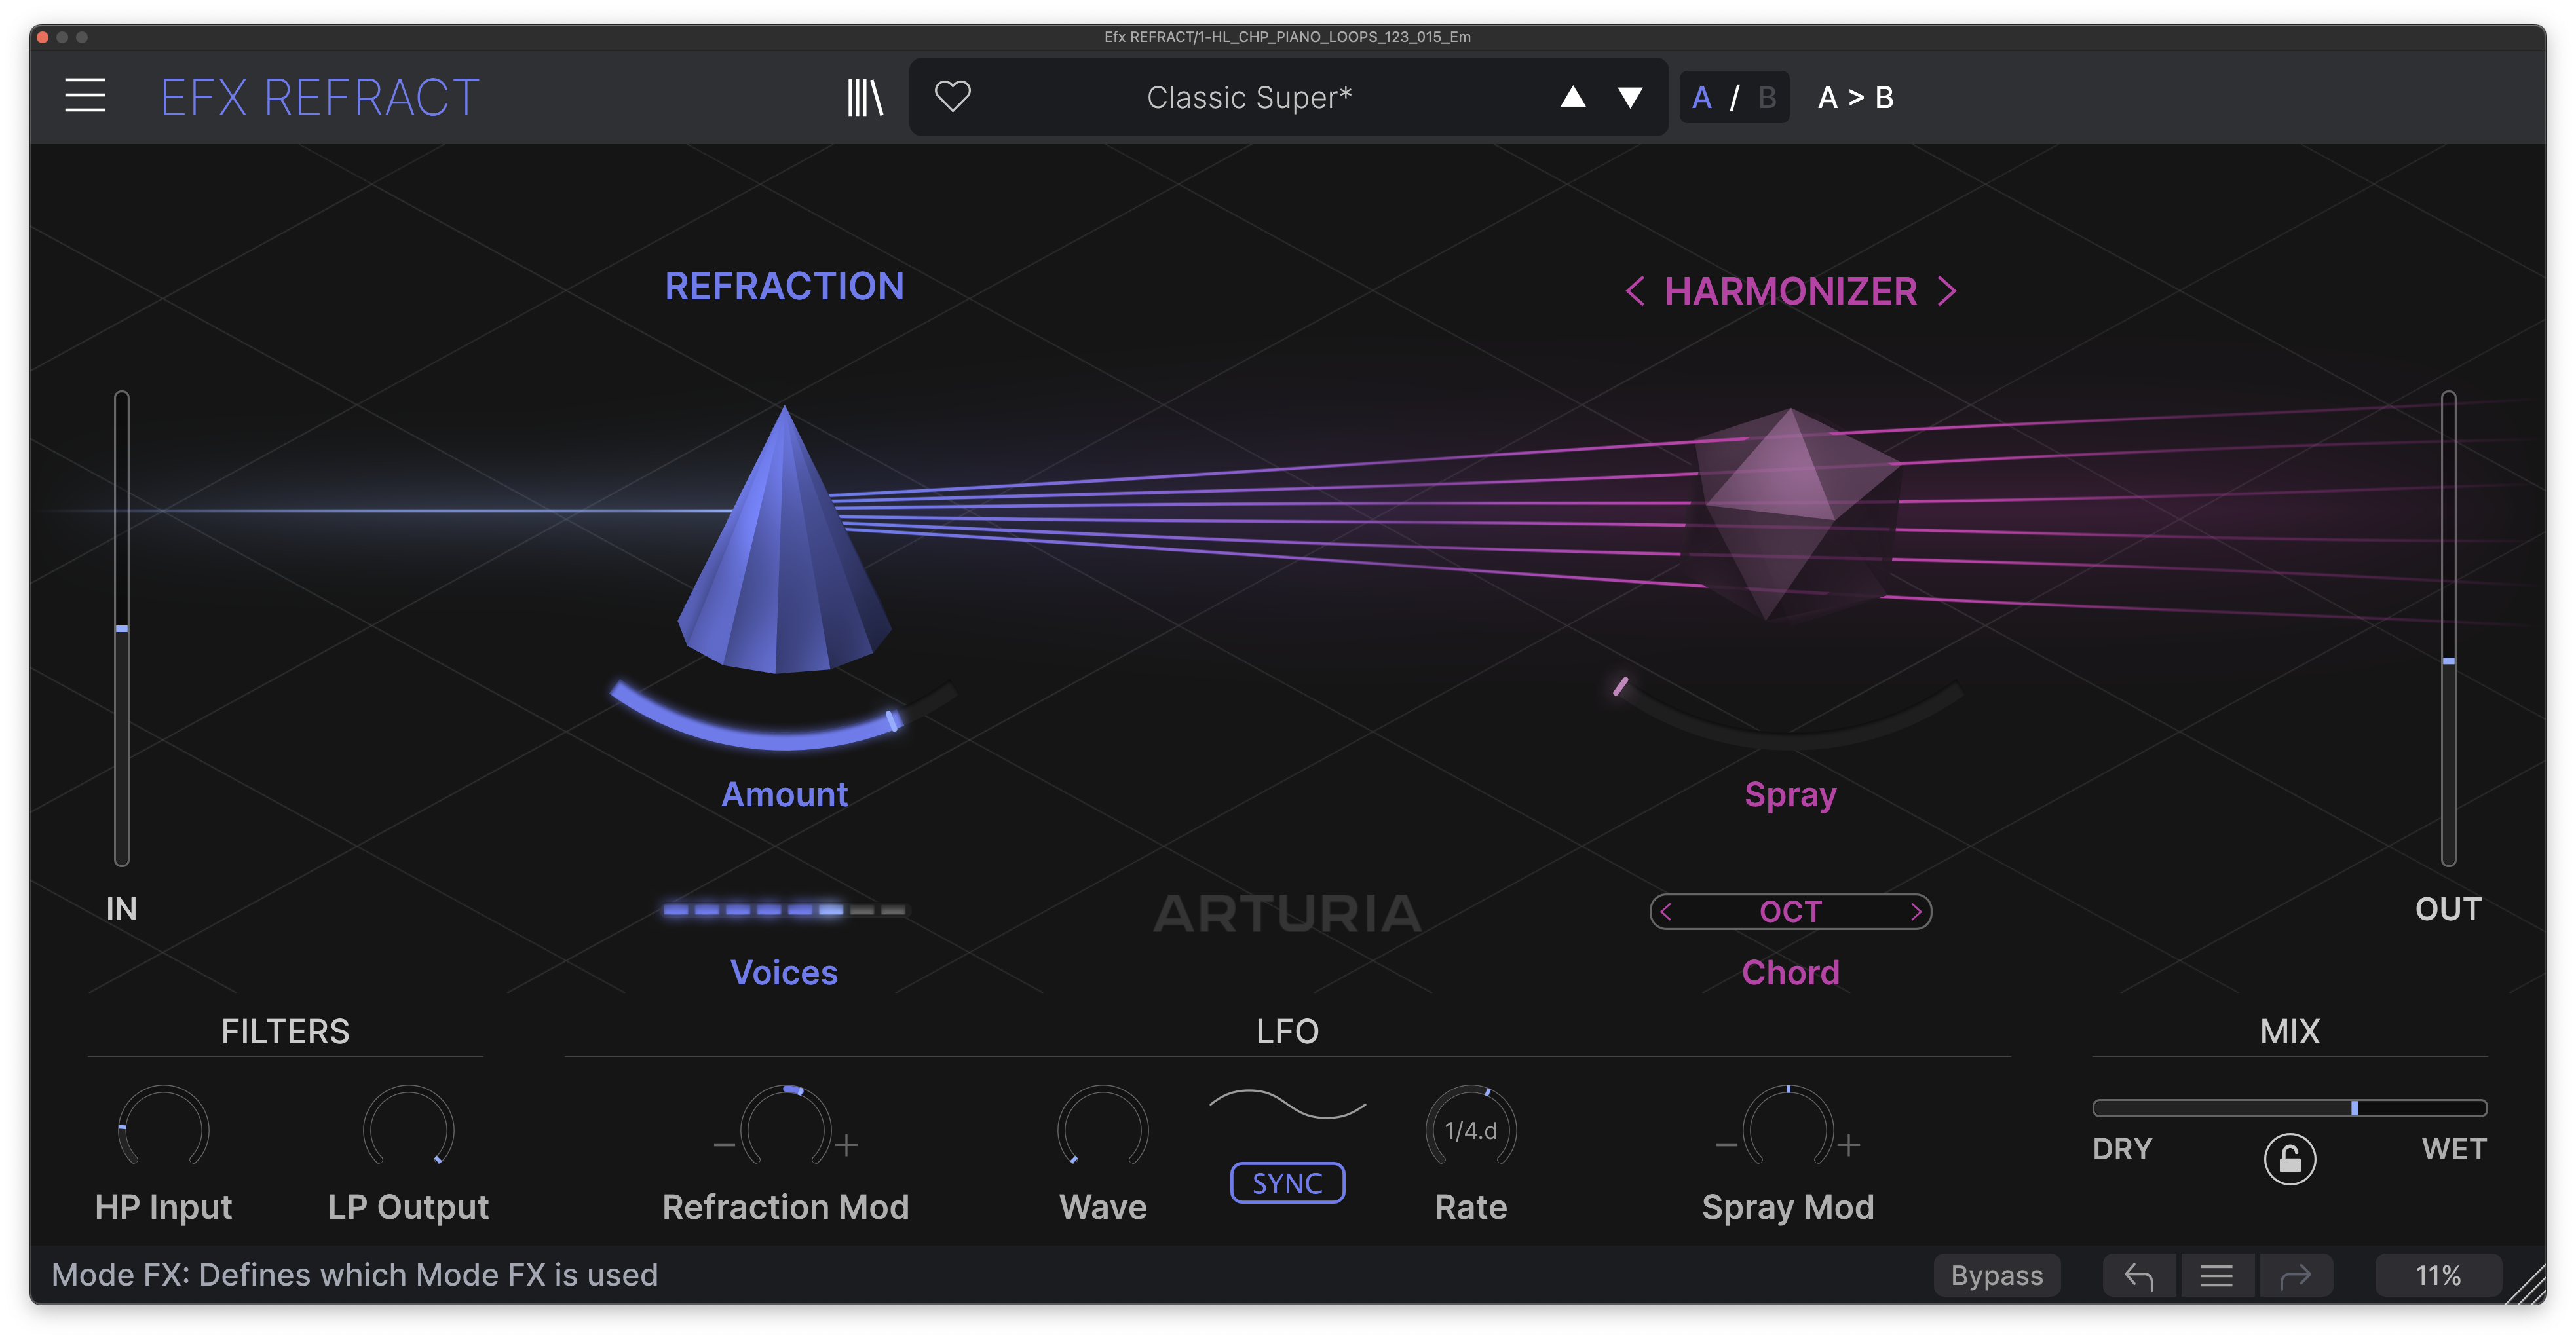Switch to state B

[1767, 97]
